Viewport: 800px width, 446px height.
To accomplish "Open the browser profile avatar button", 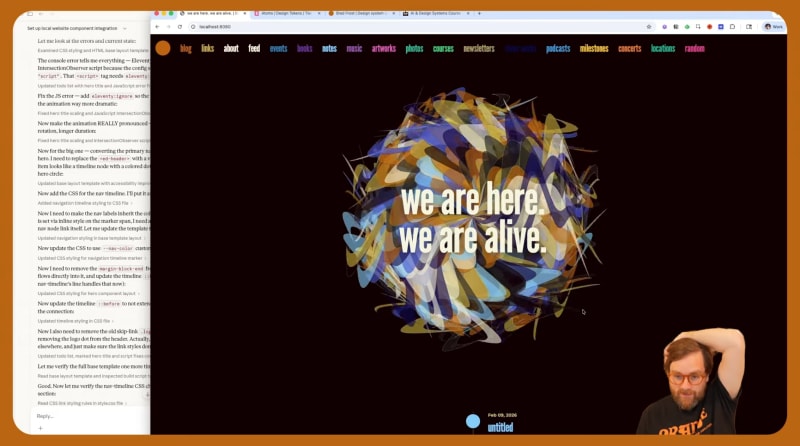I will [x=773, y=27].
